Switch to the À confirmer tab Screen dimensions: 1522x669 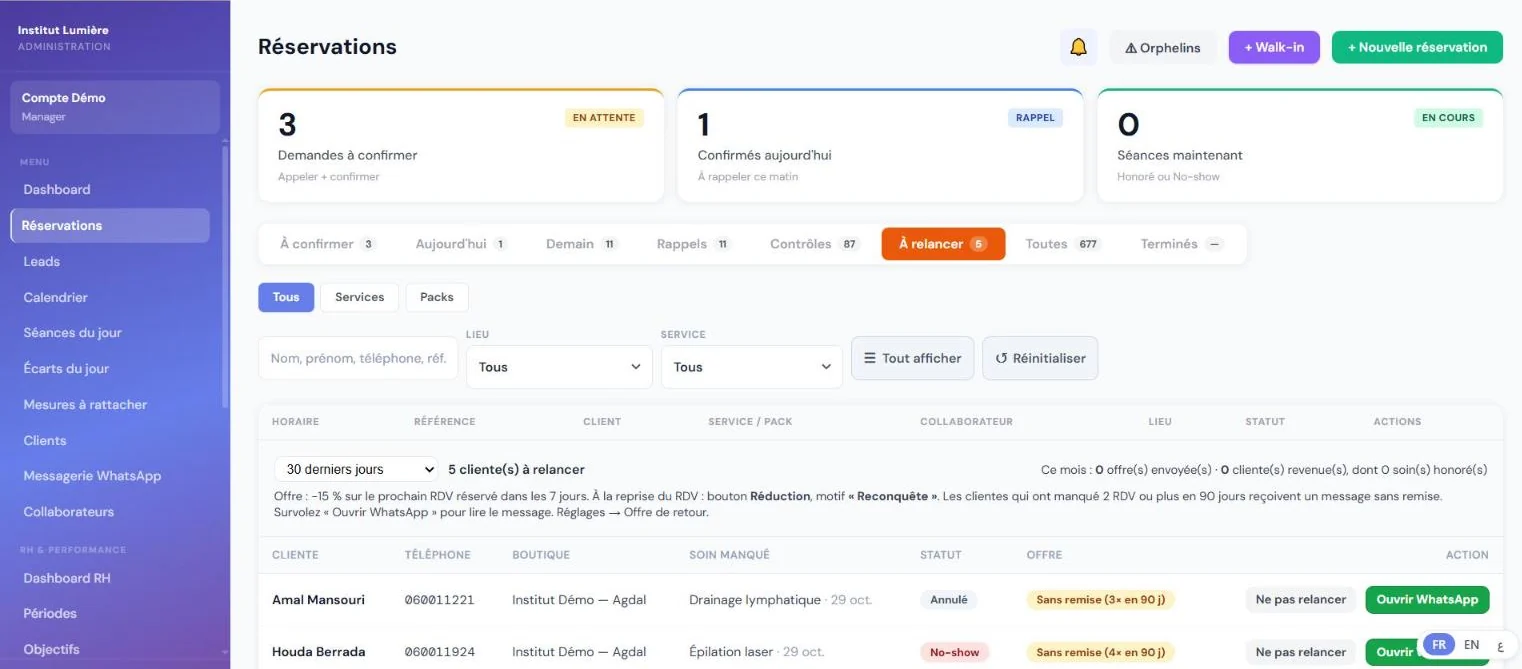pyautogui.click(x=328, y=244)
